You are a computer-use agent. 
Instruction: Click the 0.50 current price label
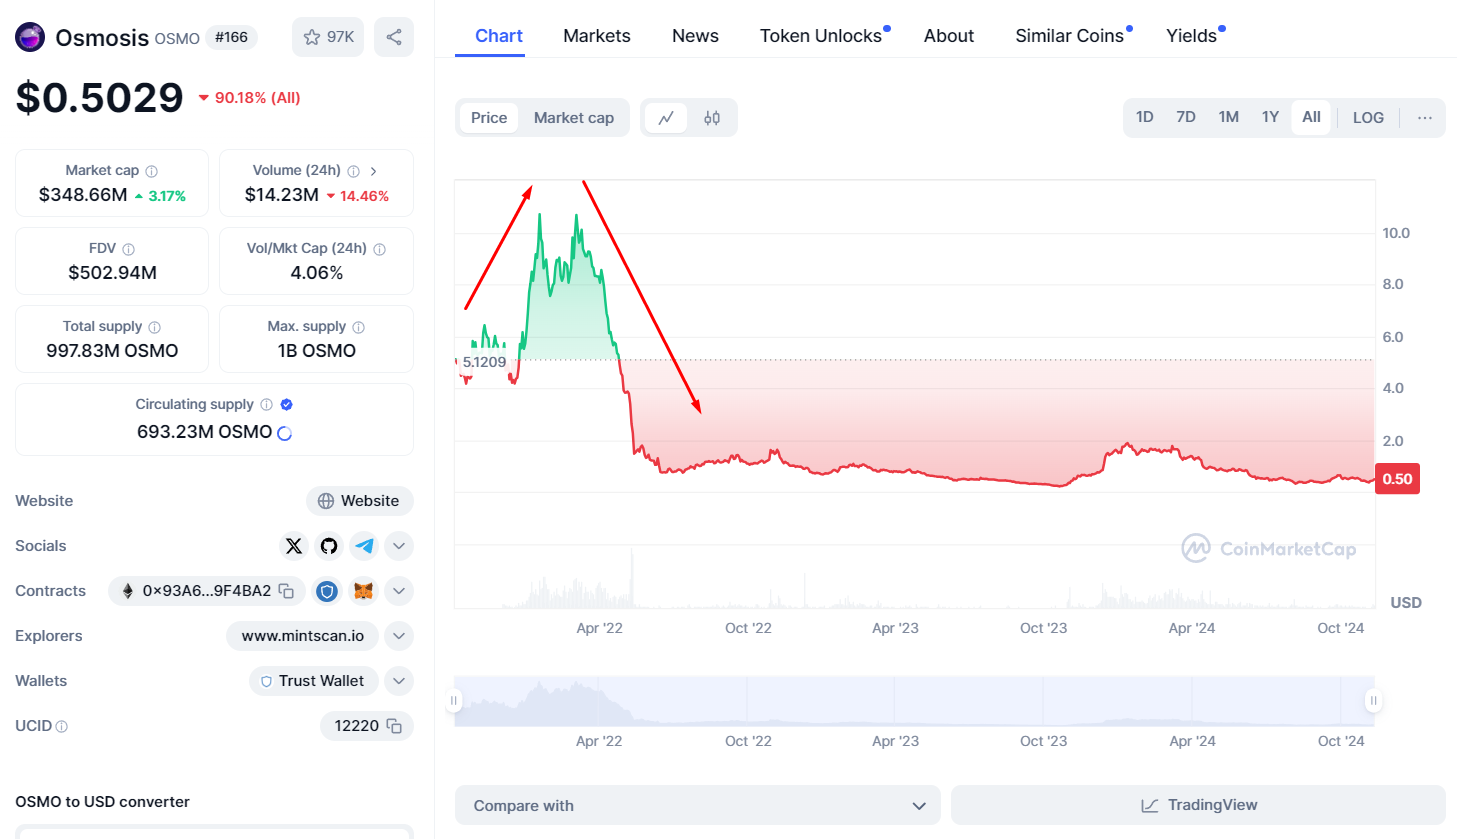(1397, 479)
